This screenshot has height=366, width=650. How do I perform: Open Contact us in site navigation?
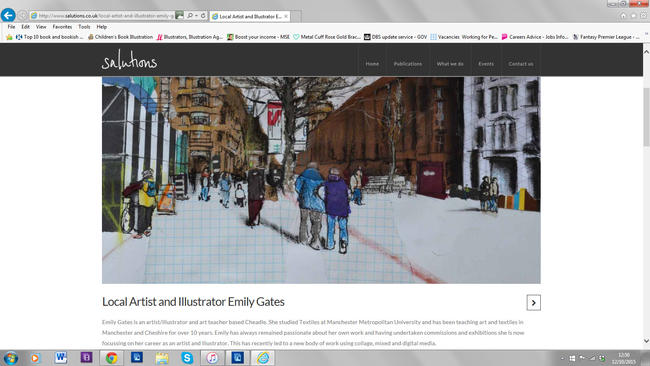(521, 64)
